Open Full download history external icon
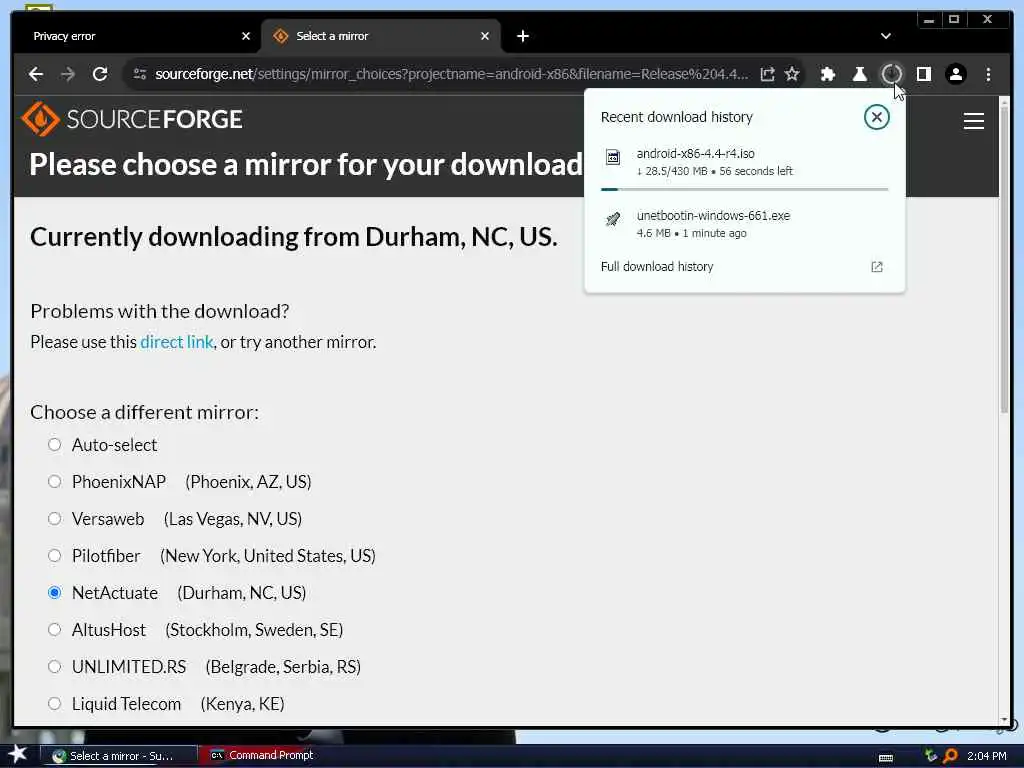Screen dimensions: 1024x768 [x=876, y=266]
